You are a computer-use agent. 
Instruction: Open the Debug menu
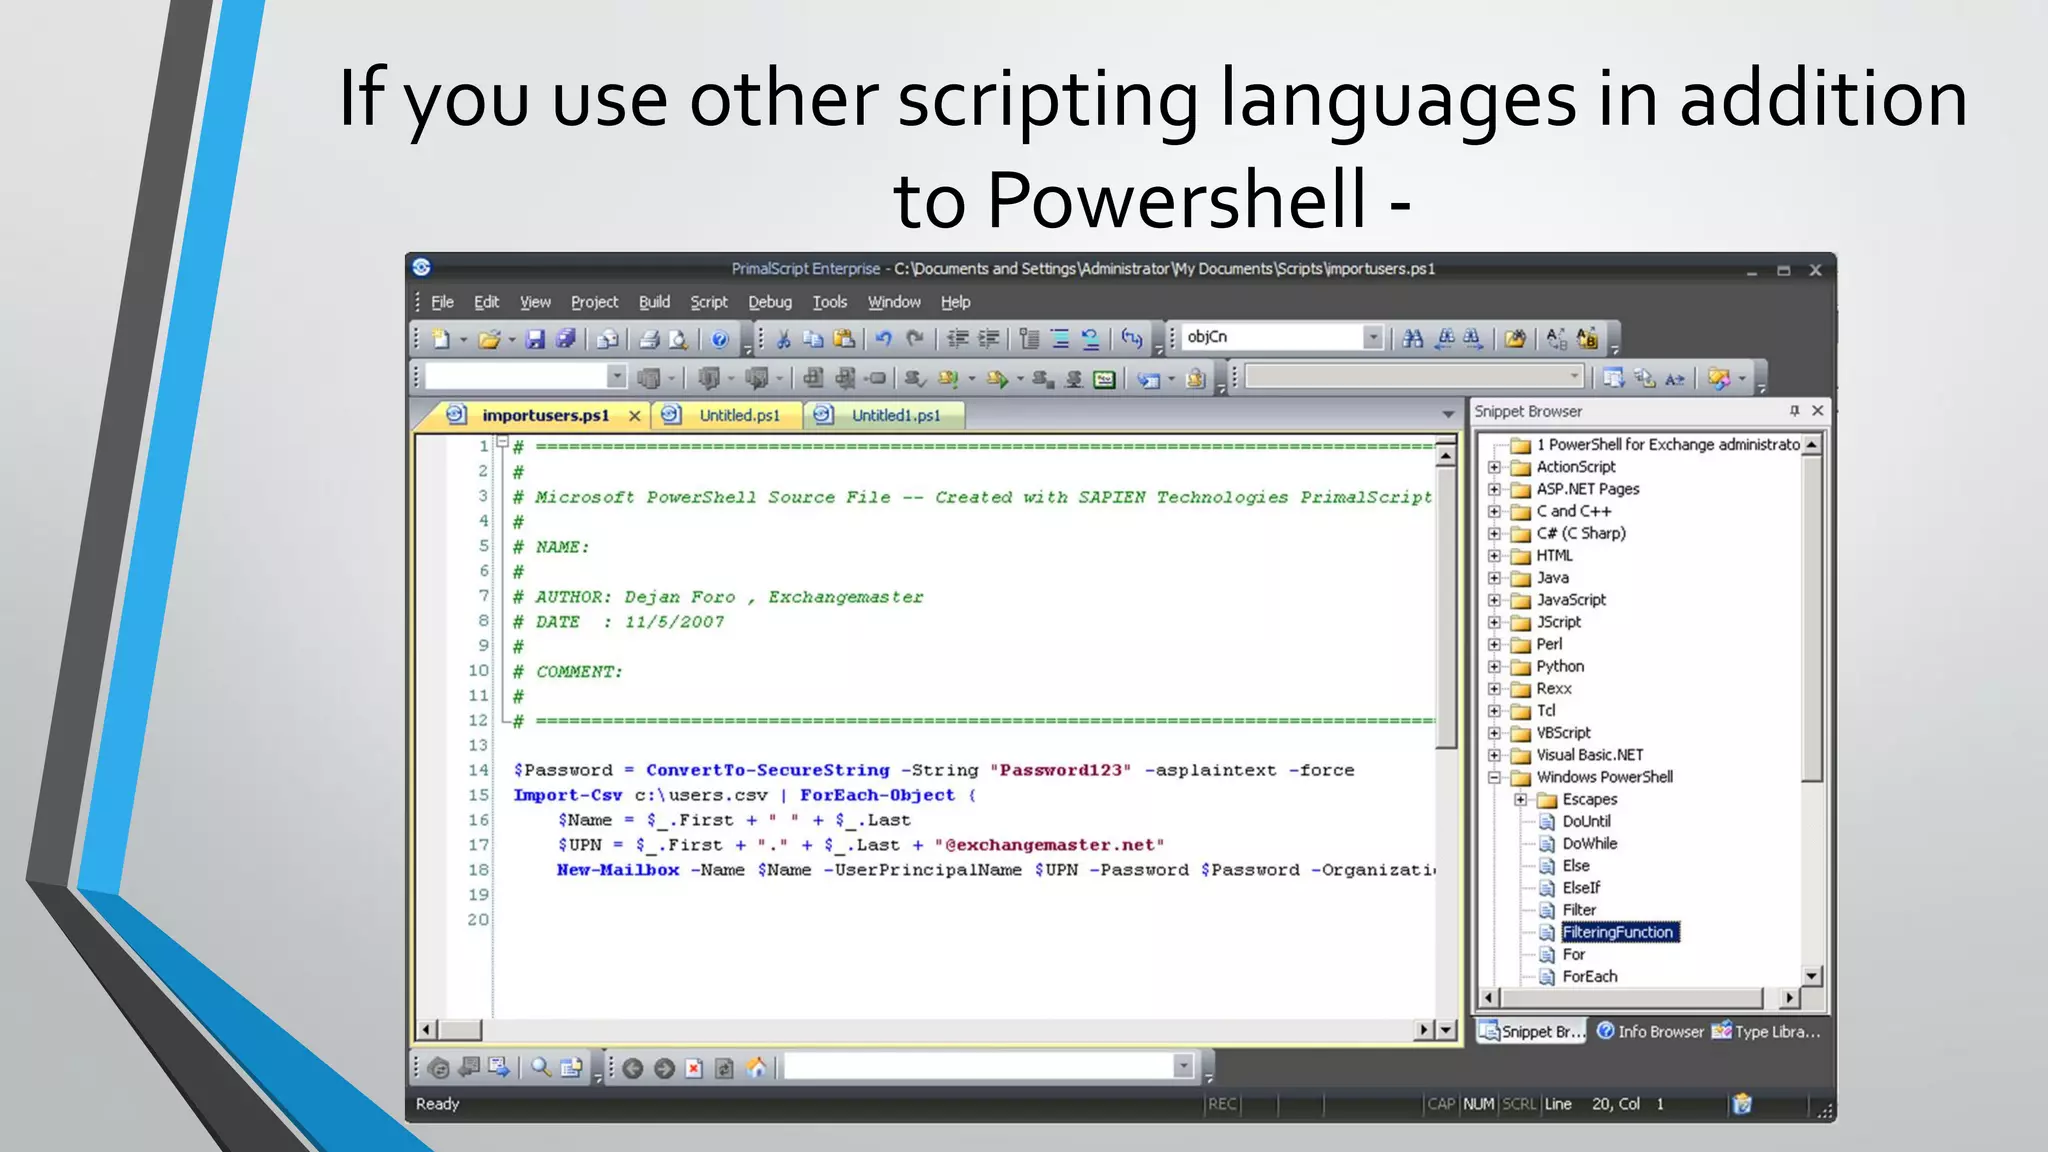pos(769,302)
